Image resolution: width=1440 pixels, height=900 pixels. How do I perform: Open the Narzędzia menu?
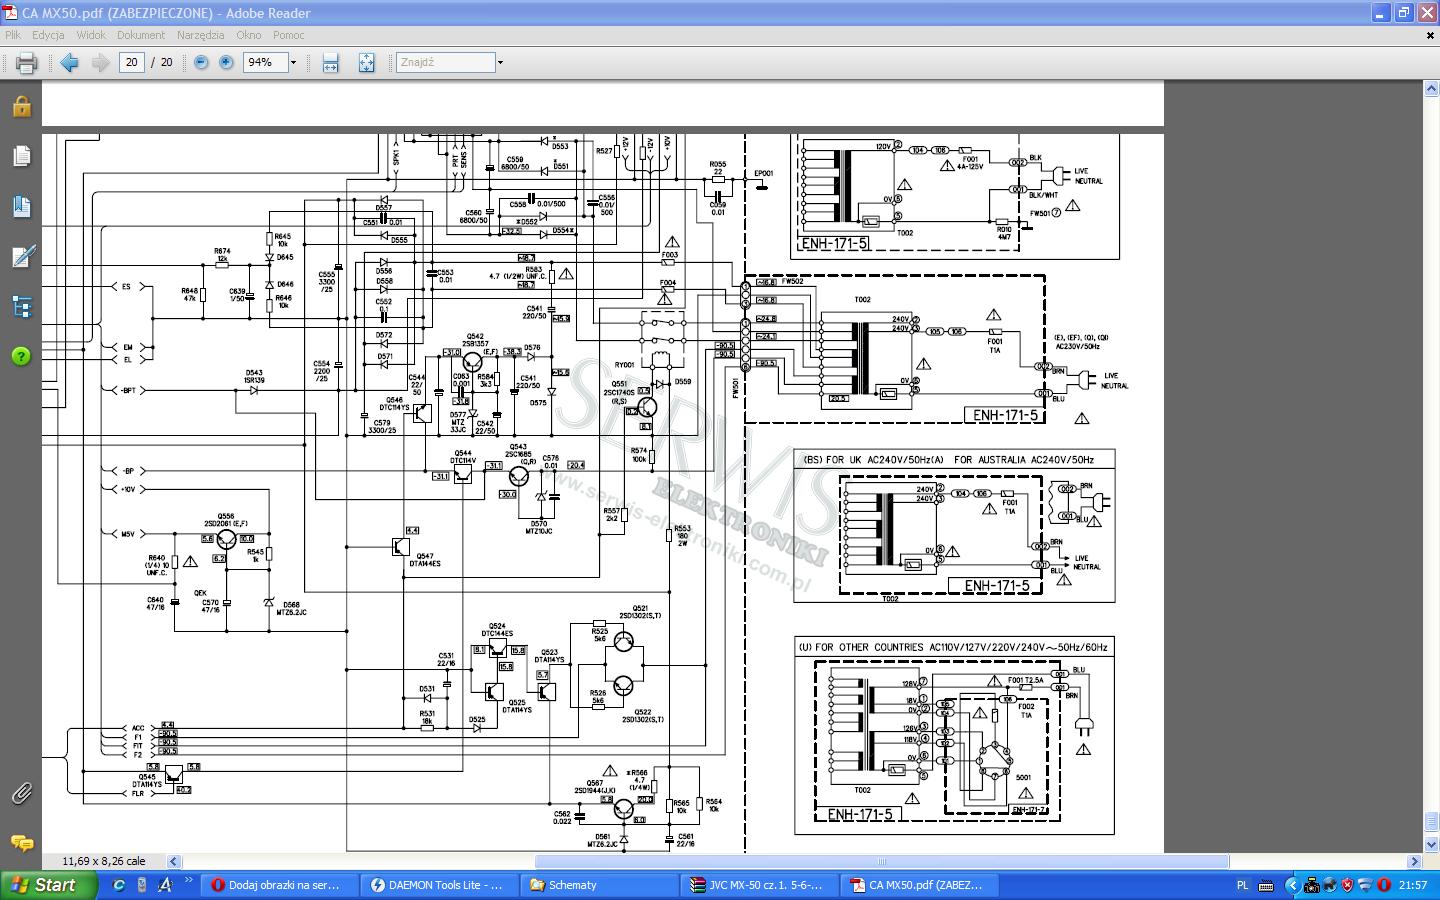(200, 35)
